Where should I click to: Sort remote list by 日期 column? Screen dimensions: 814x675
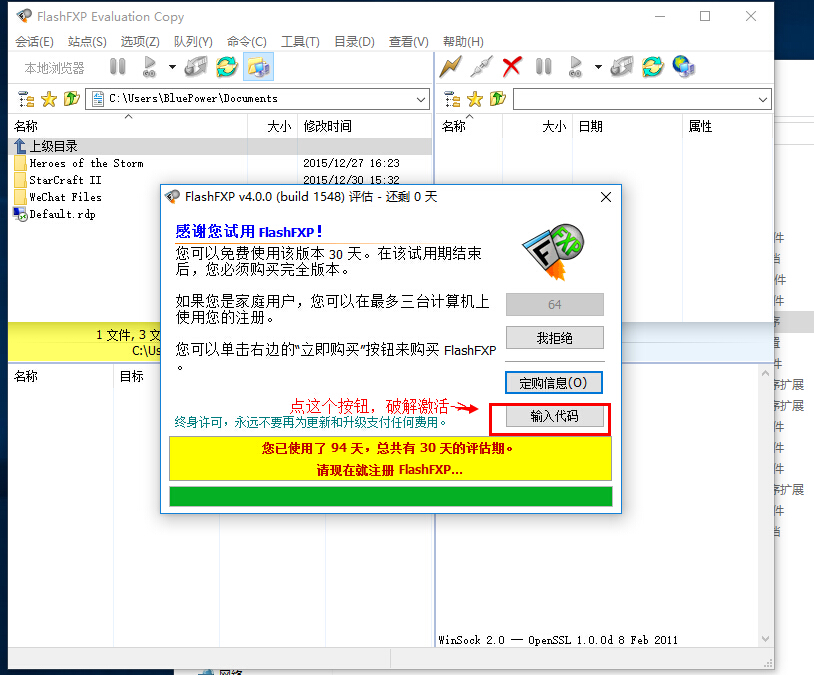point(627,126)
